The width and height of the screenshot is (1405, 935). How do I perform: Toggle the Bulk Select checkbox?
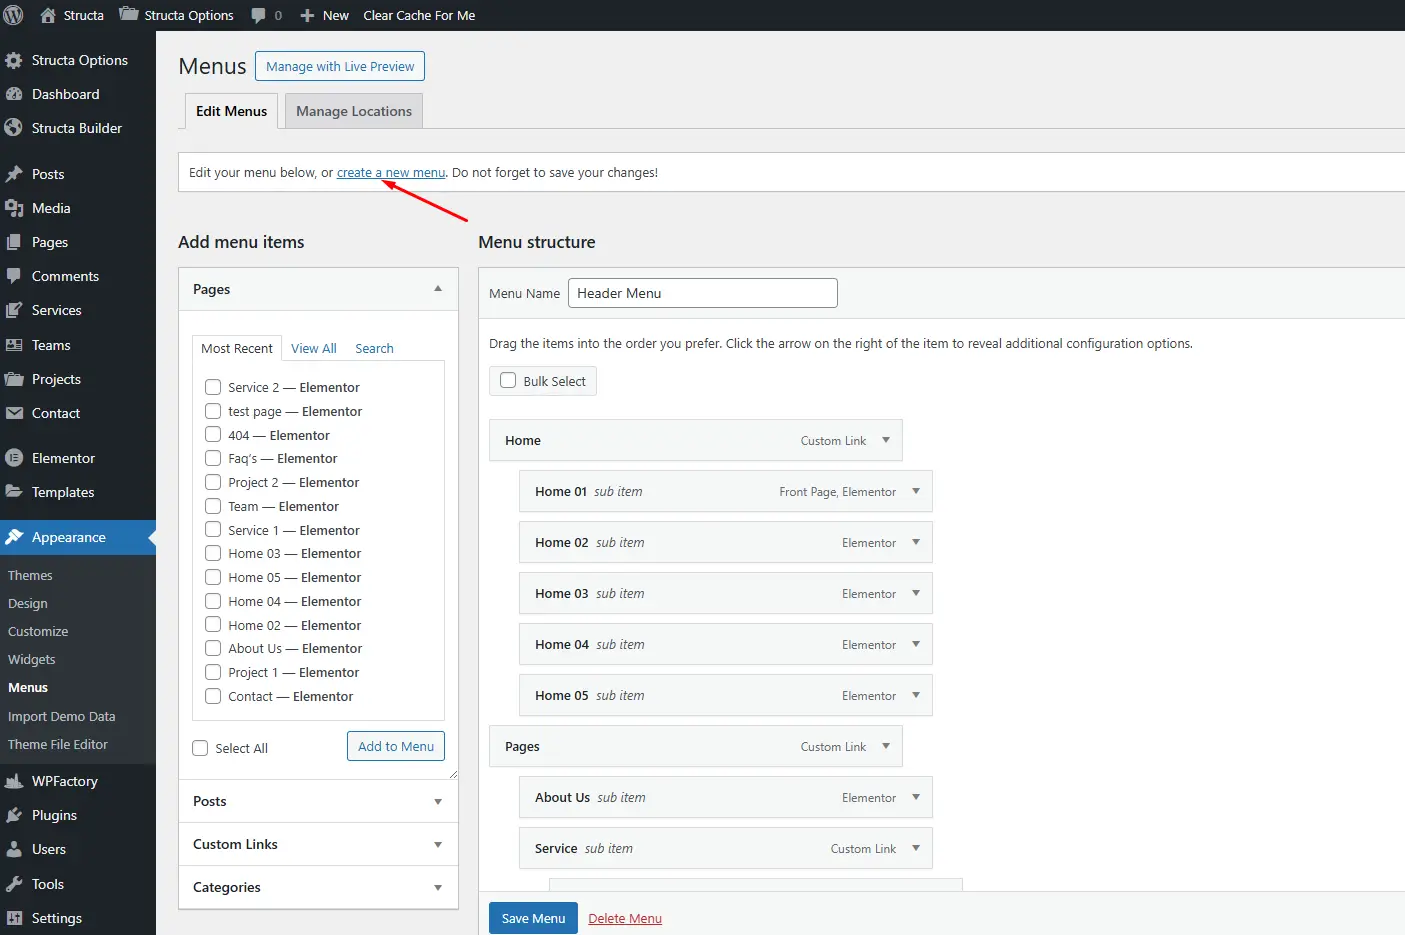pyautogui.click(x=508, y=380)
